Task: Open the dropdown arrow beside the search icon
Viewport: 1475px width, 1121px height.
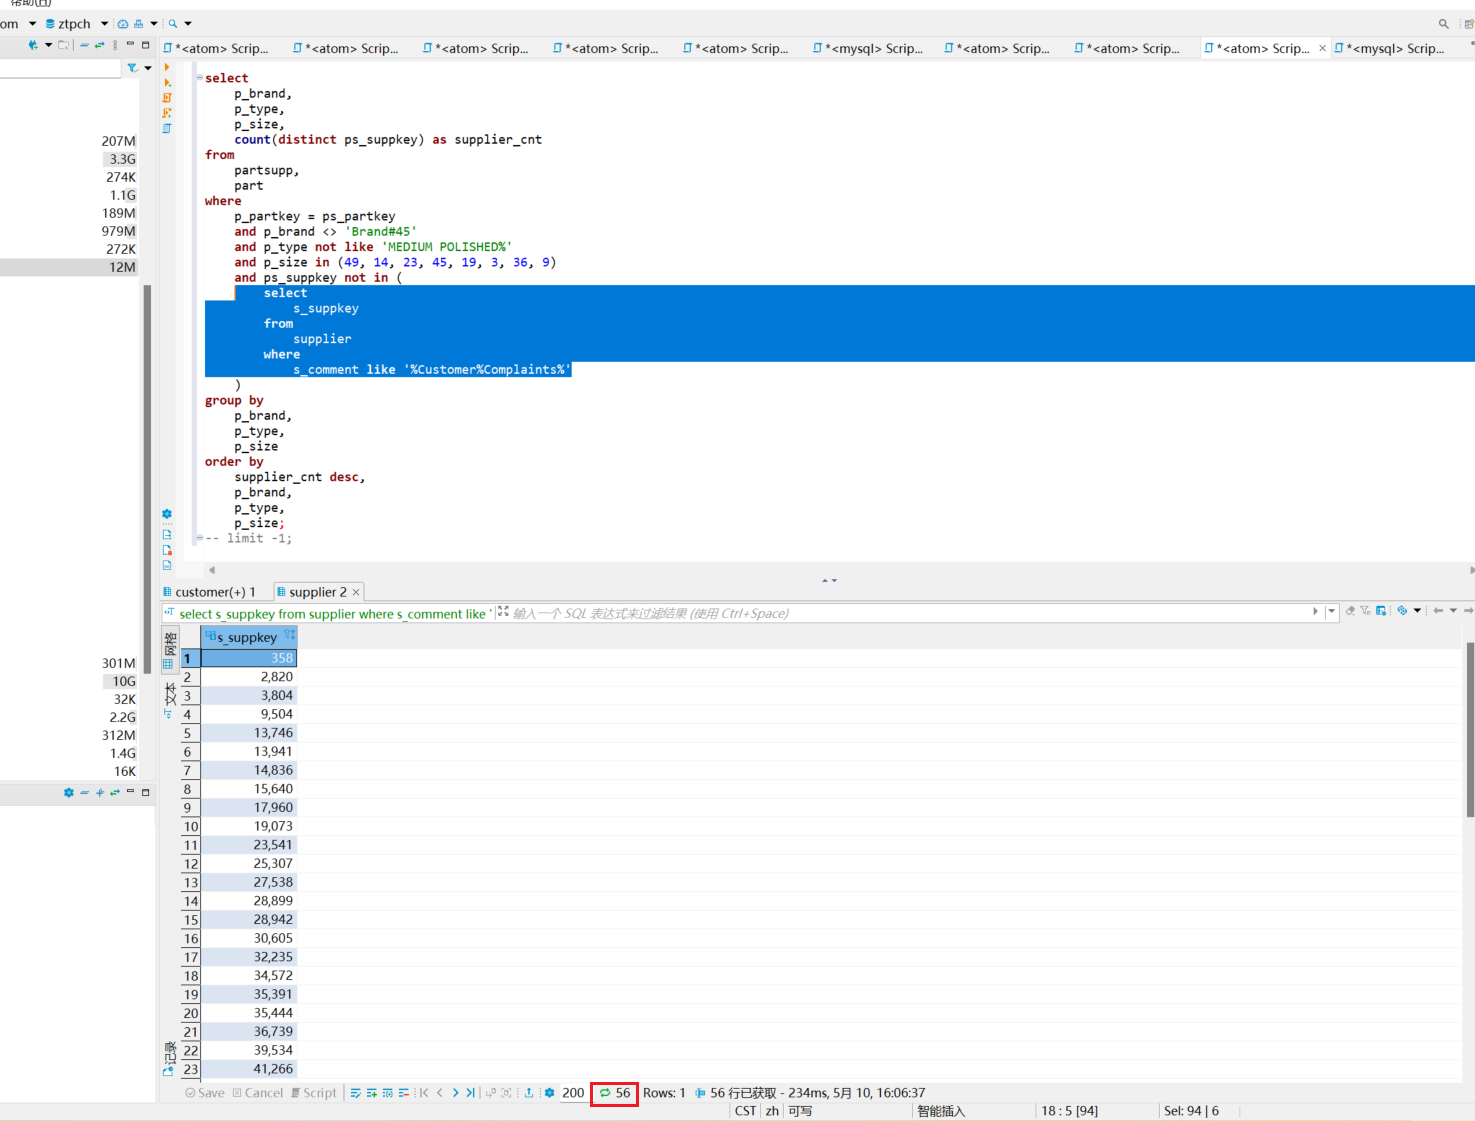Action: click(188, 23)
